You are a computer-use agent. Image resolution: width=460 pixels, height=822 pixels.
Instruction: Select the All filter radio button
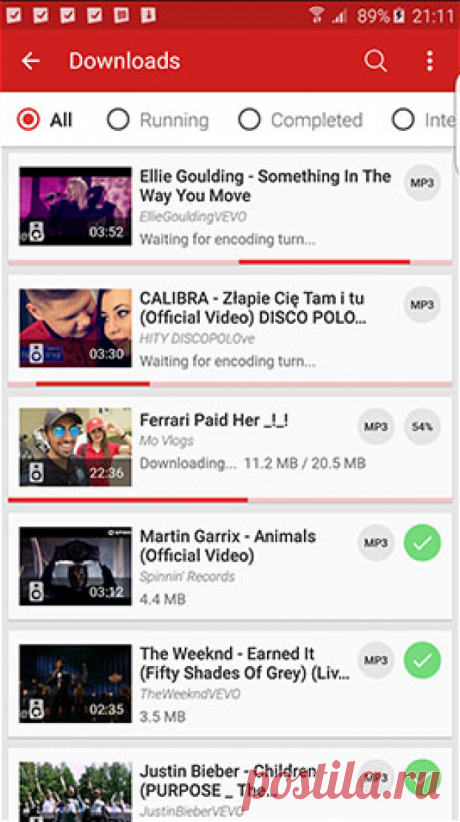click(x=28, y=120)
